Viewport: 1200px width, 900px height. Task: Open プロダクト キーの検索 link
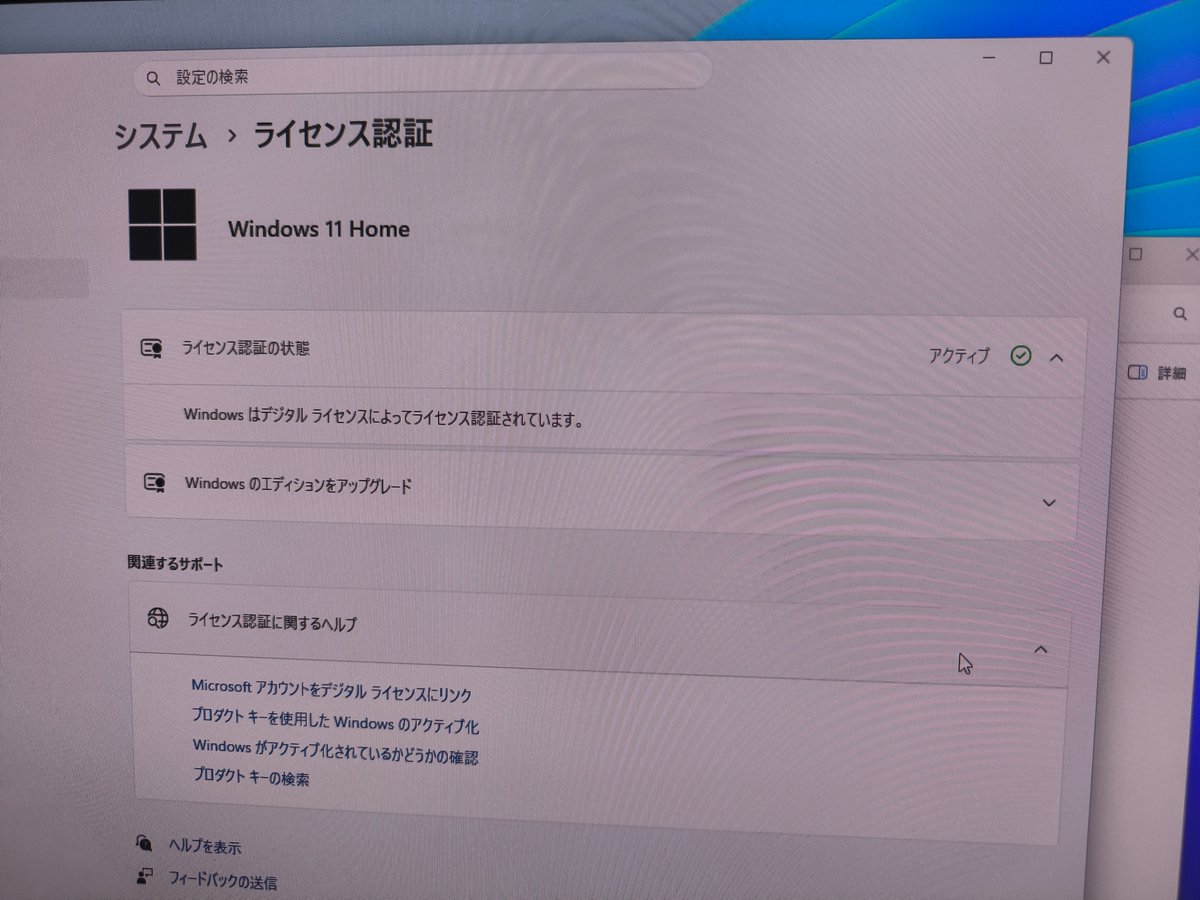pyautogui.click(x=251, y=776)
